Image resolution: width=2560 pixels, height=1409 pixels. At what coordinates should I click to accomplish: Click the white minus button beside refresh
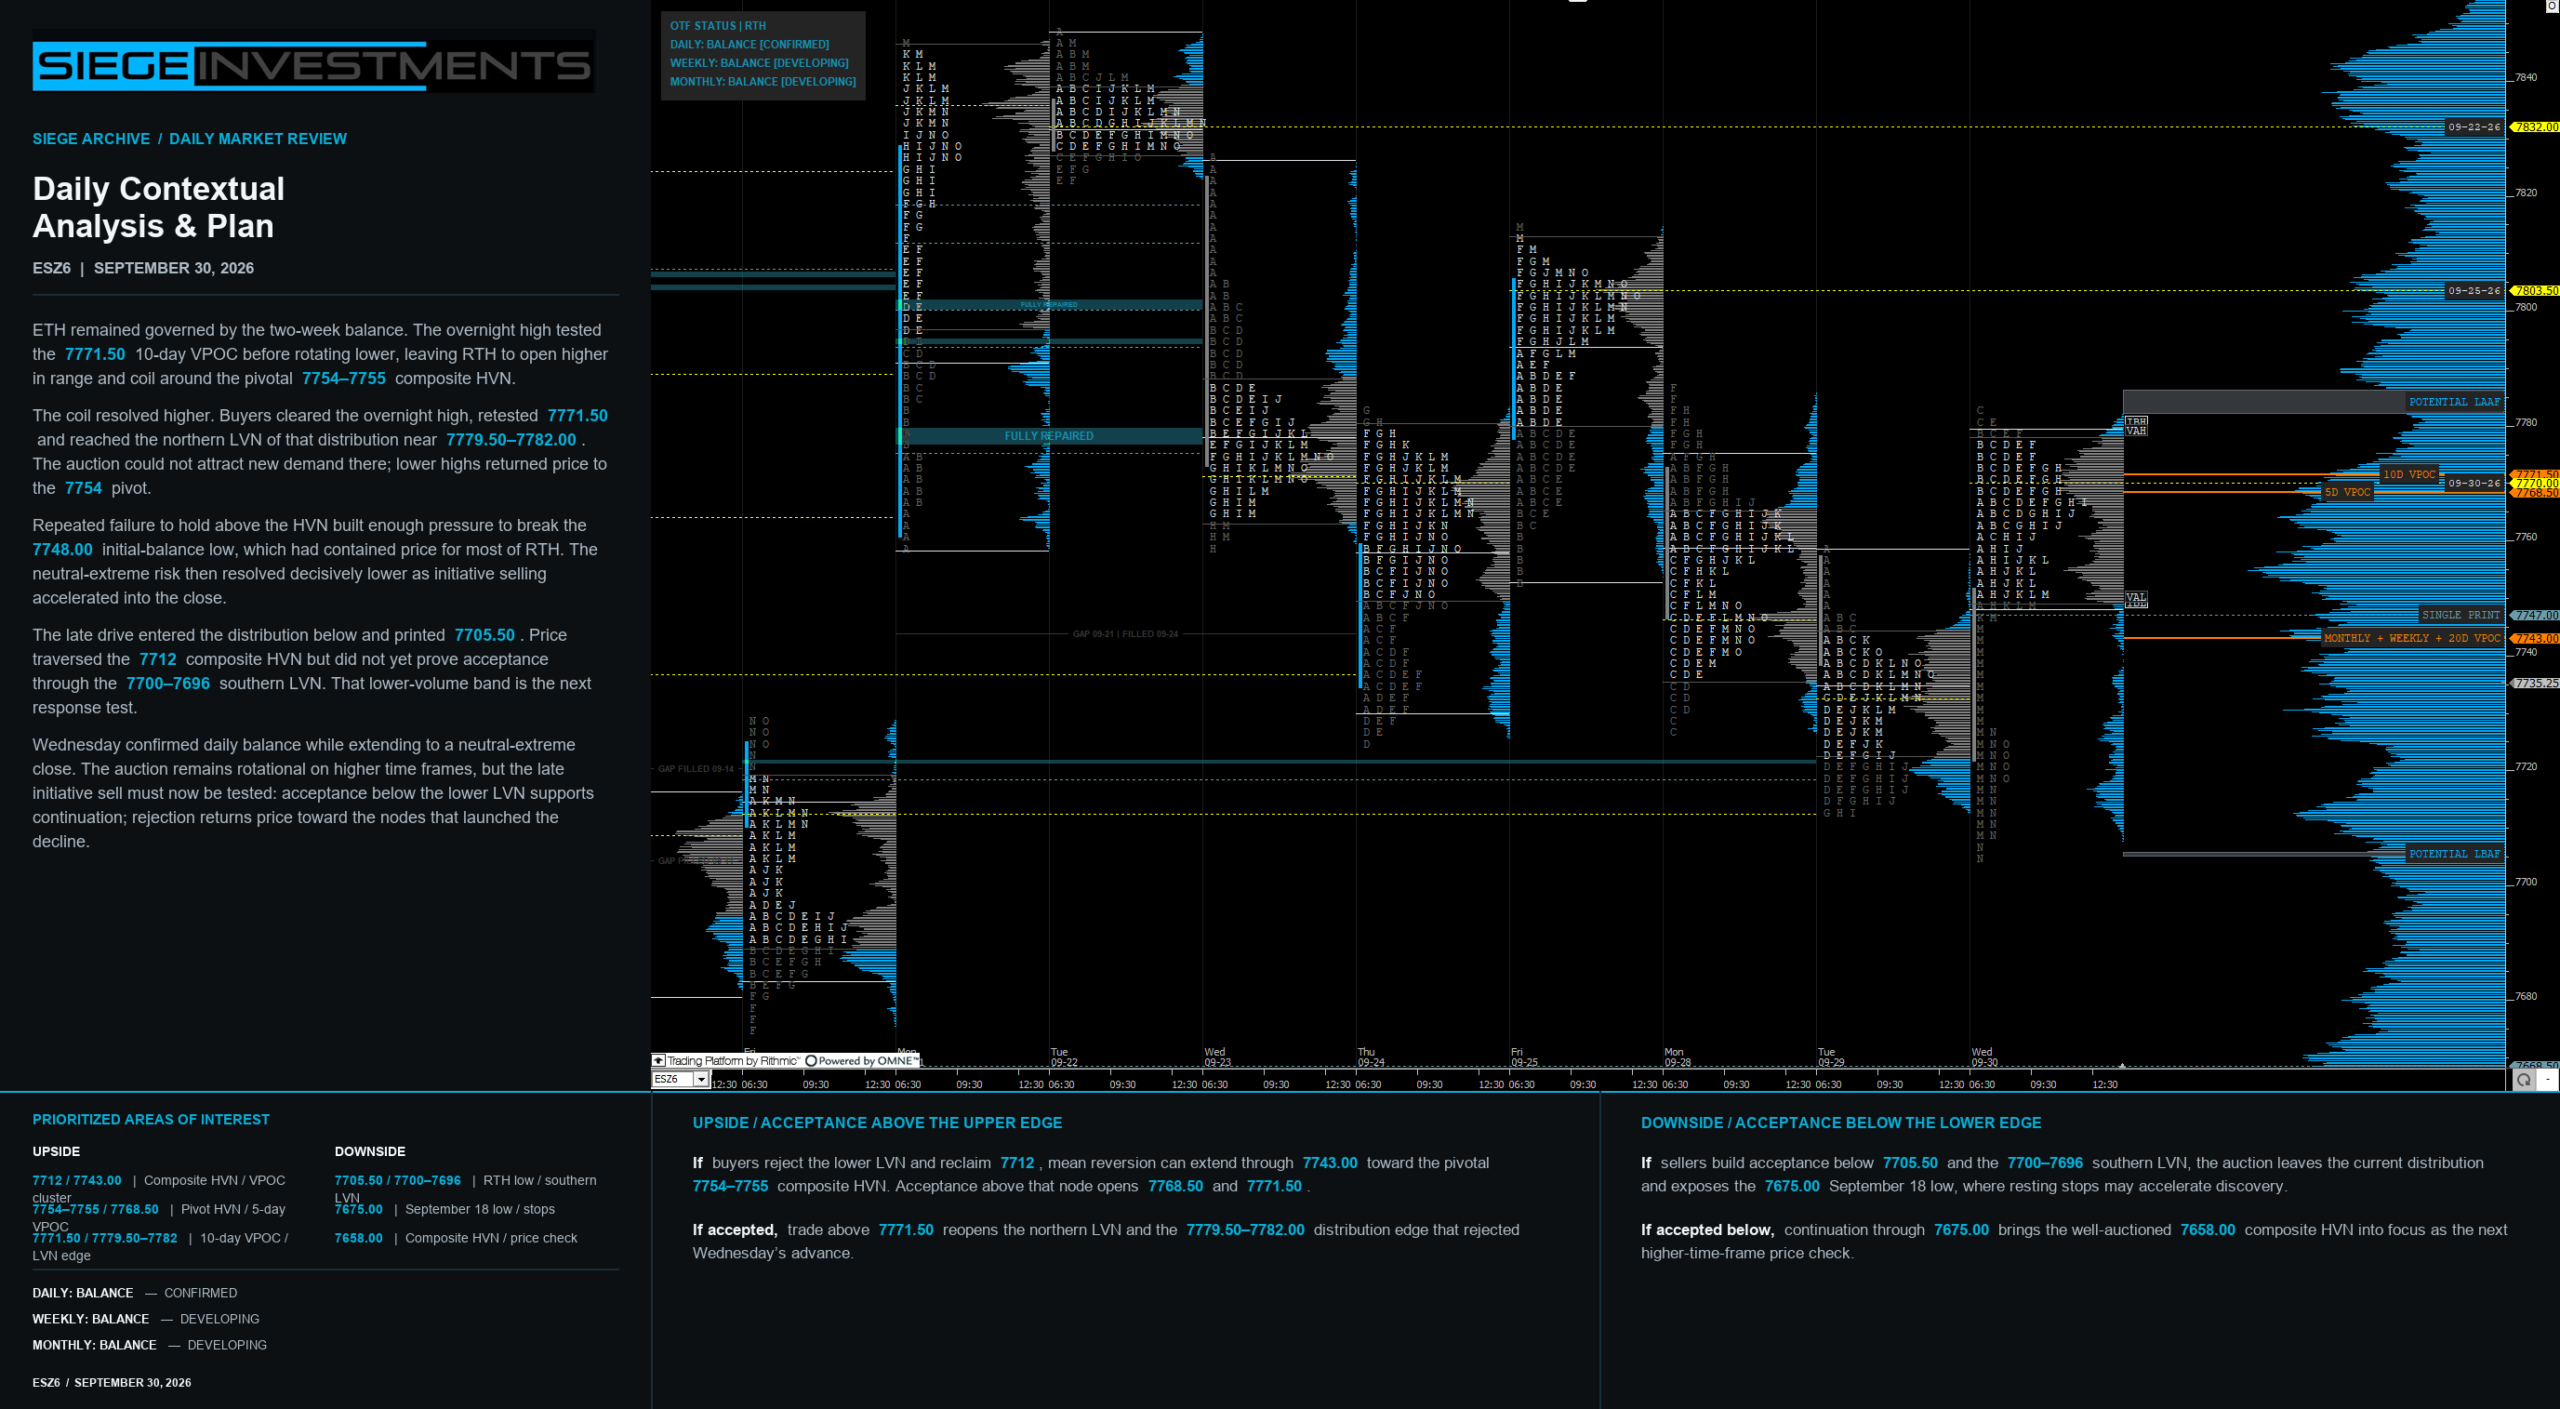(2547, 1080)
